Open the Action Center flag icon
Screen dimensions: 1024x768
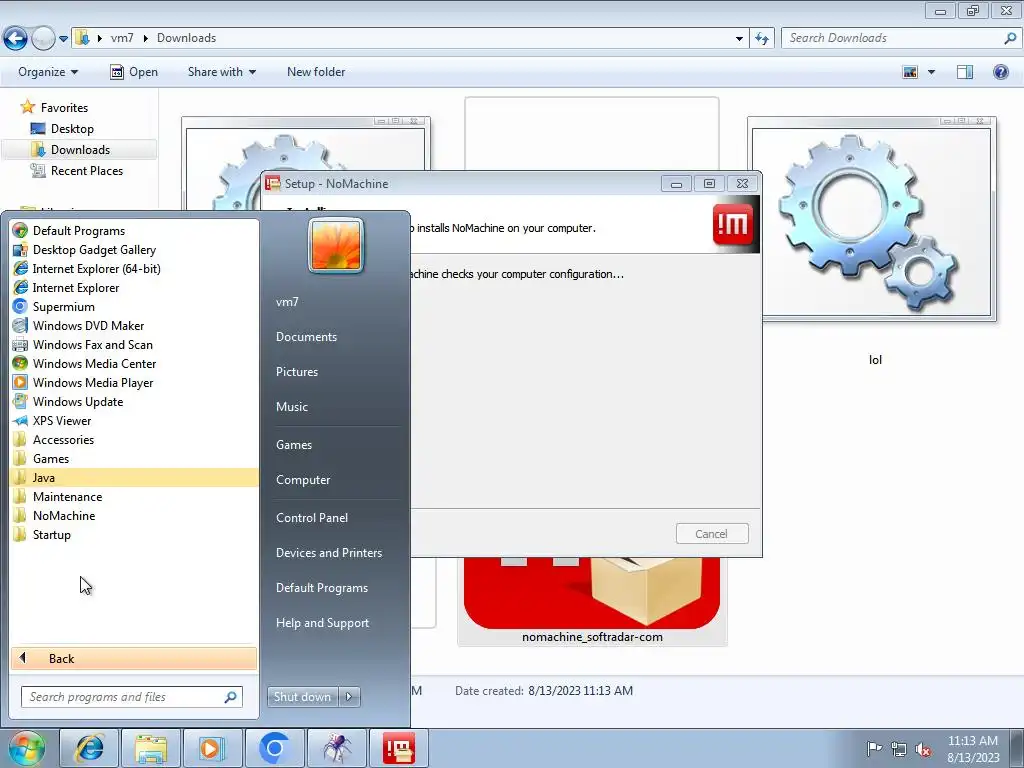click(x=874, y=748)
